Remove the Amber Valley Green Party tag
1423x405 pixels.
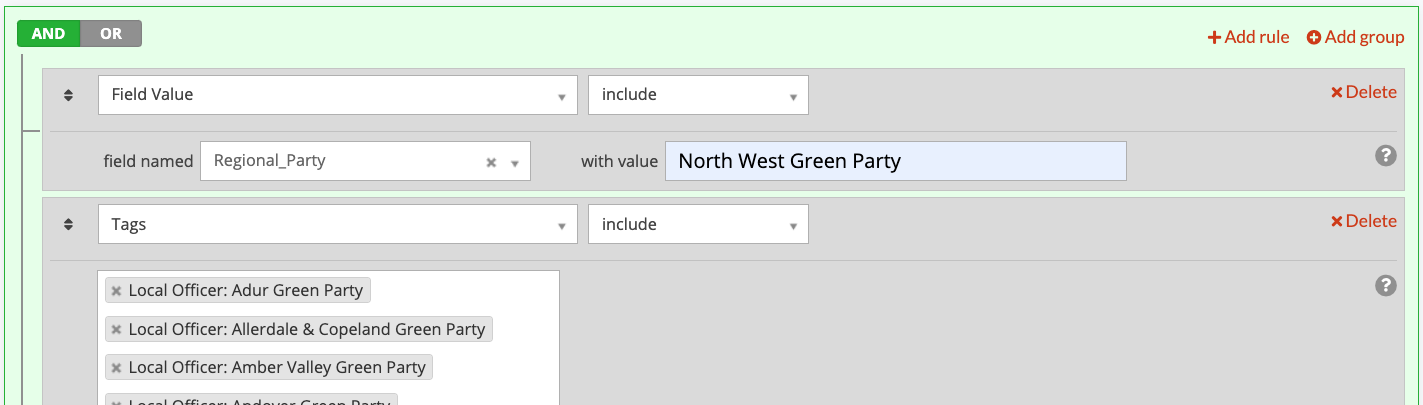coord(116,368)
